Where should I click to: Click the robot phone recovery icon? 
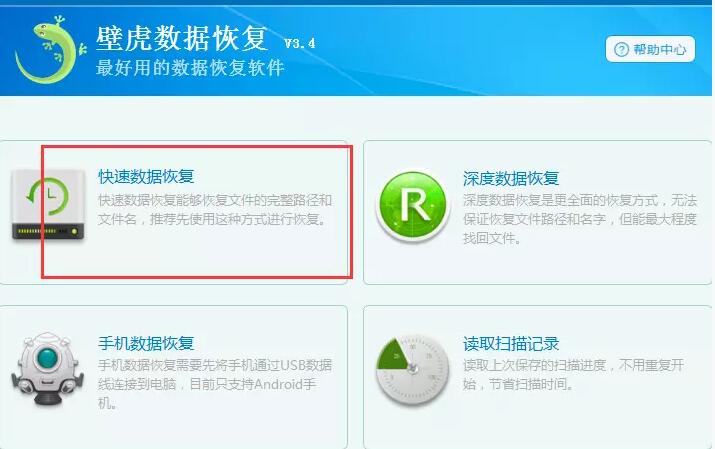pyautogui.click(x=48, y=369)
